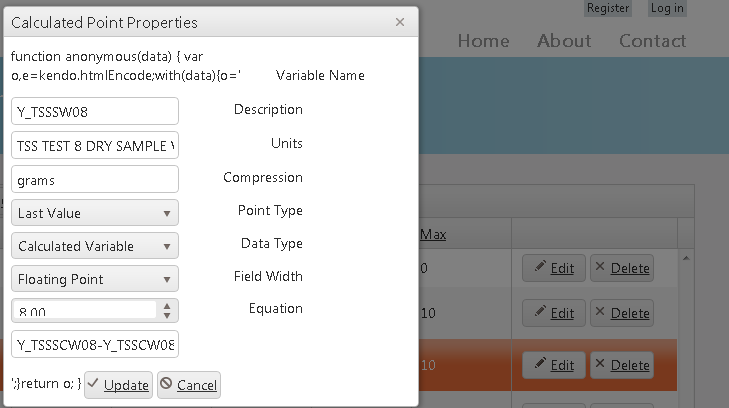The width and height of the screenshot is (729, 408).
Task: Click the Update button with checkmark
Action: point(118,385)
